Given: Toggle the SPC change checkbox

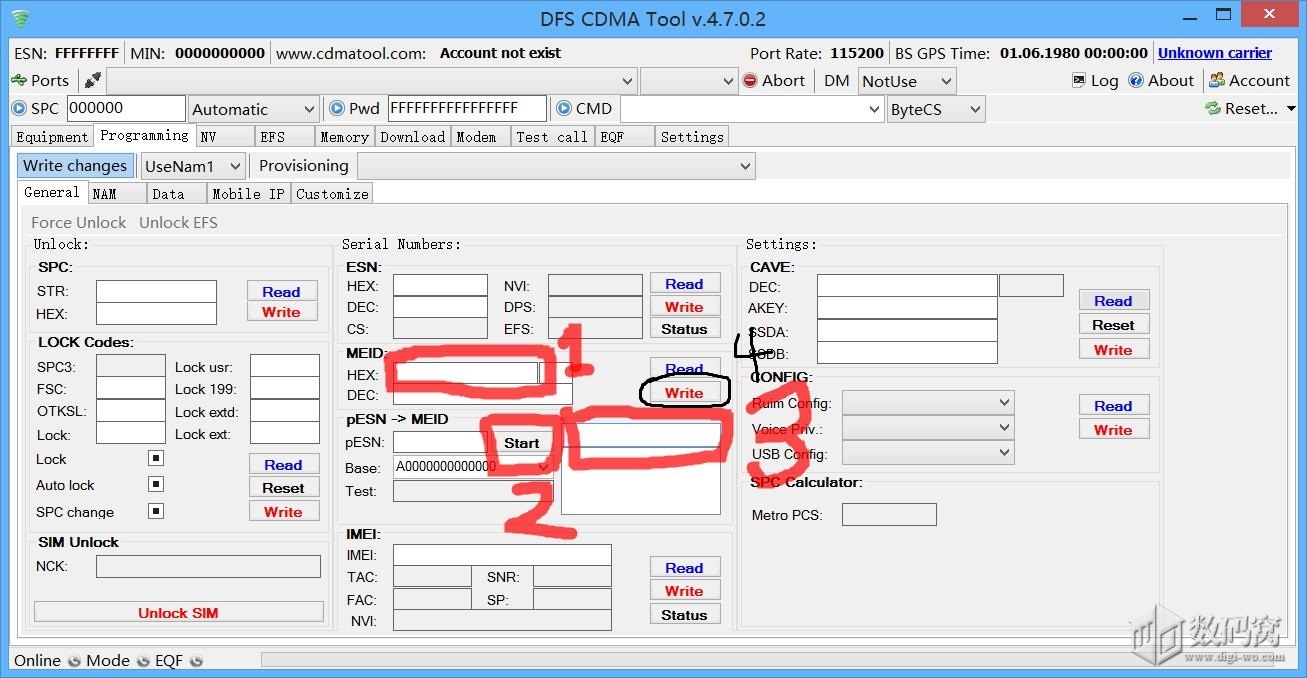Looking at the screenshot, I should 155,511.
